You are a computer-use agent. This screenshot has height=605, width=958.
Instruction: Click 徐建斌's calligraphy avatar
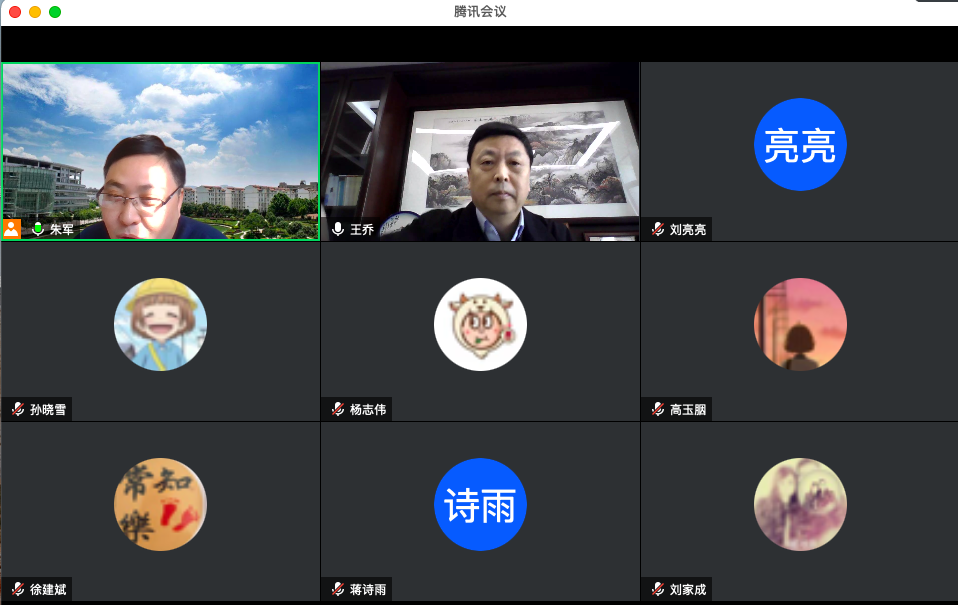(x=160, y=505)
